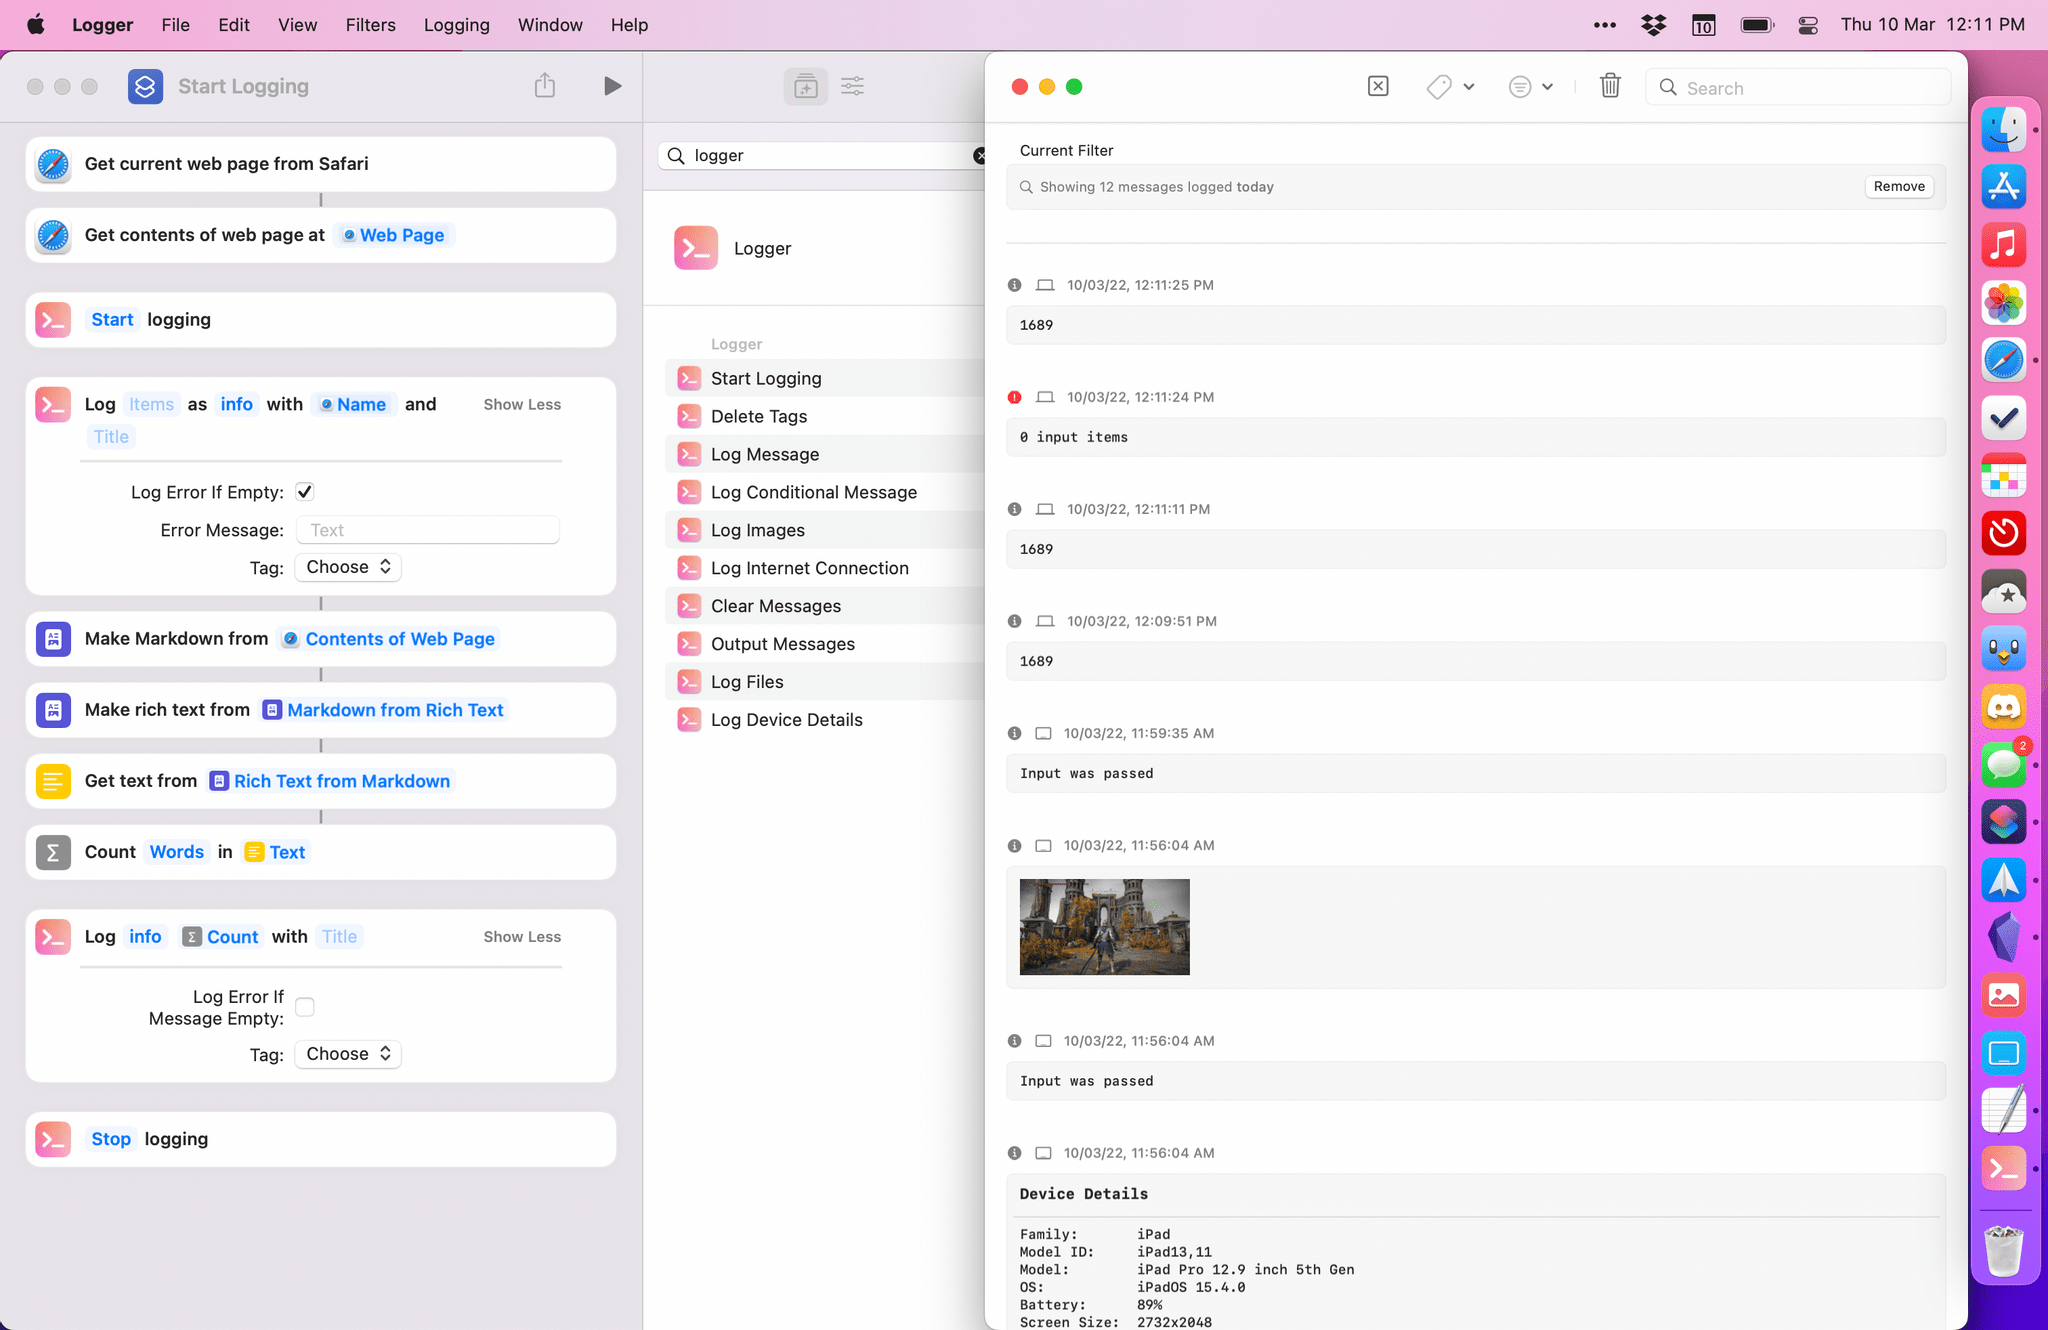The height and width of the screenshot is (1330, 2048).
Task: Open the File menu
Action: point(176,25)
